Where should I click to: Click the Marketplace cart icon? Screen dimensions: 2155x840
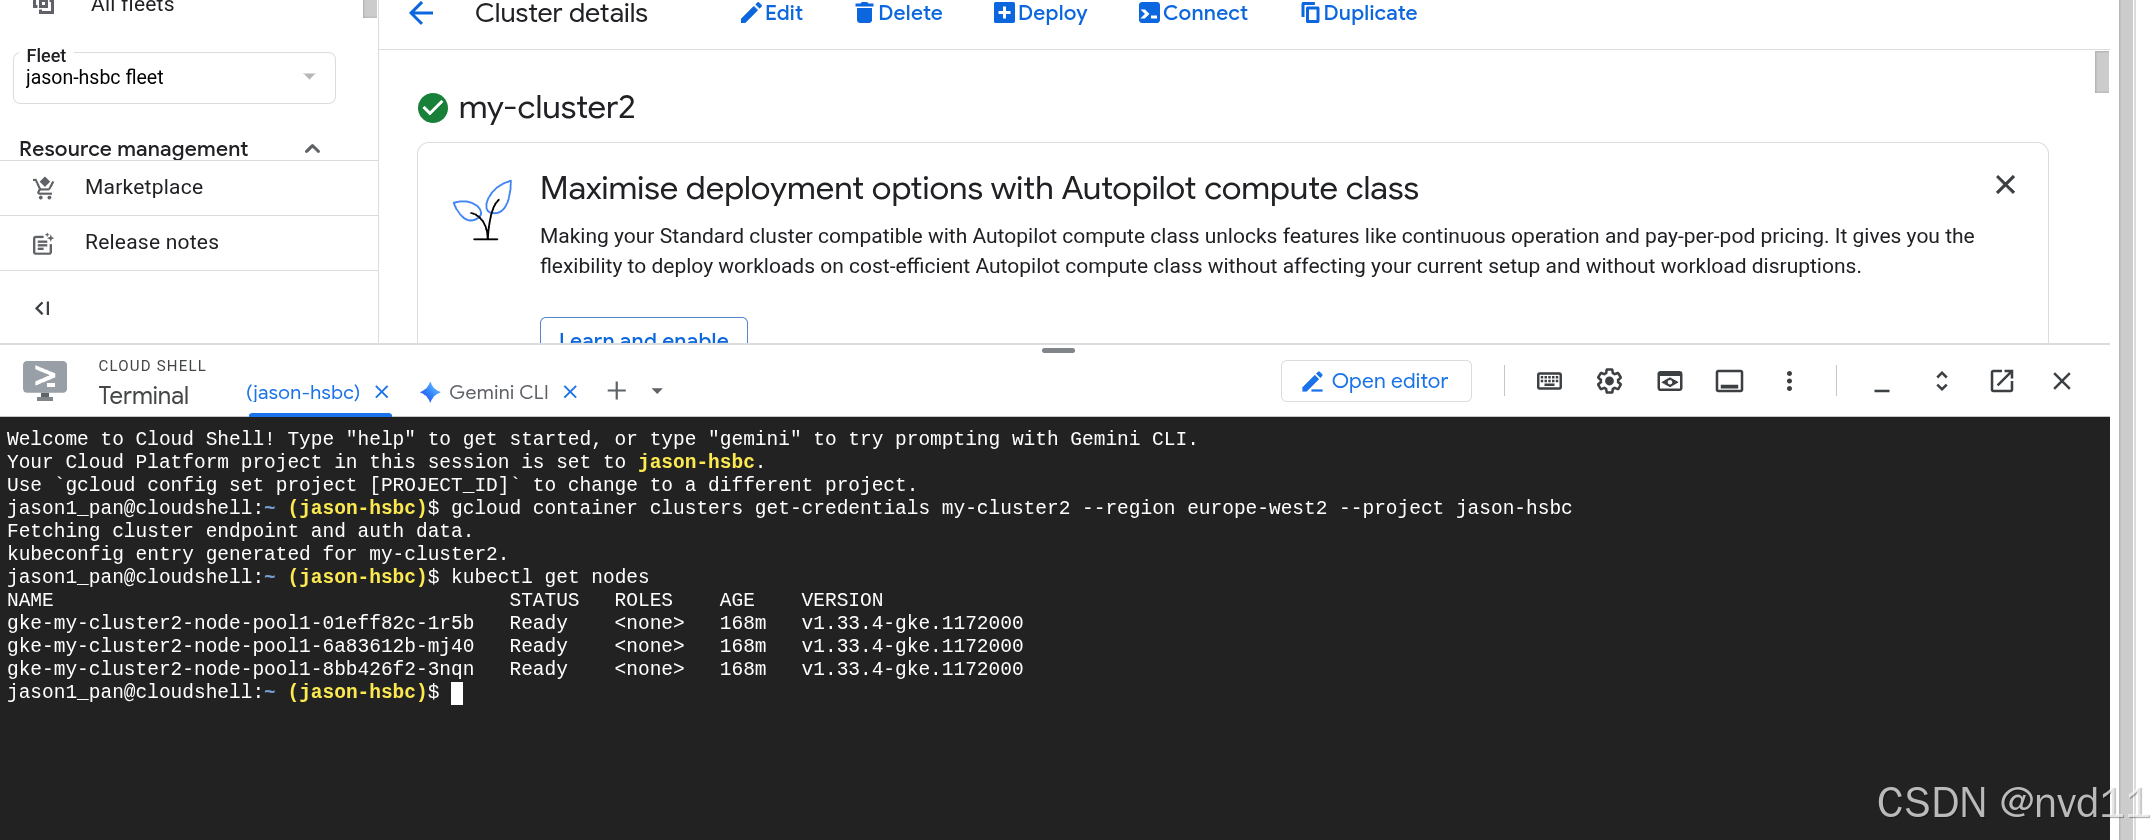click(43, 188)
